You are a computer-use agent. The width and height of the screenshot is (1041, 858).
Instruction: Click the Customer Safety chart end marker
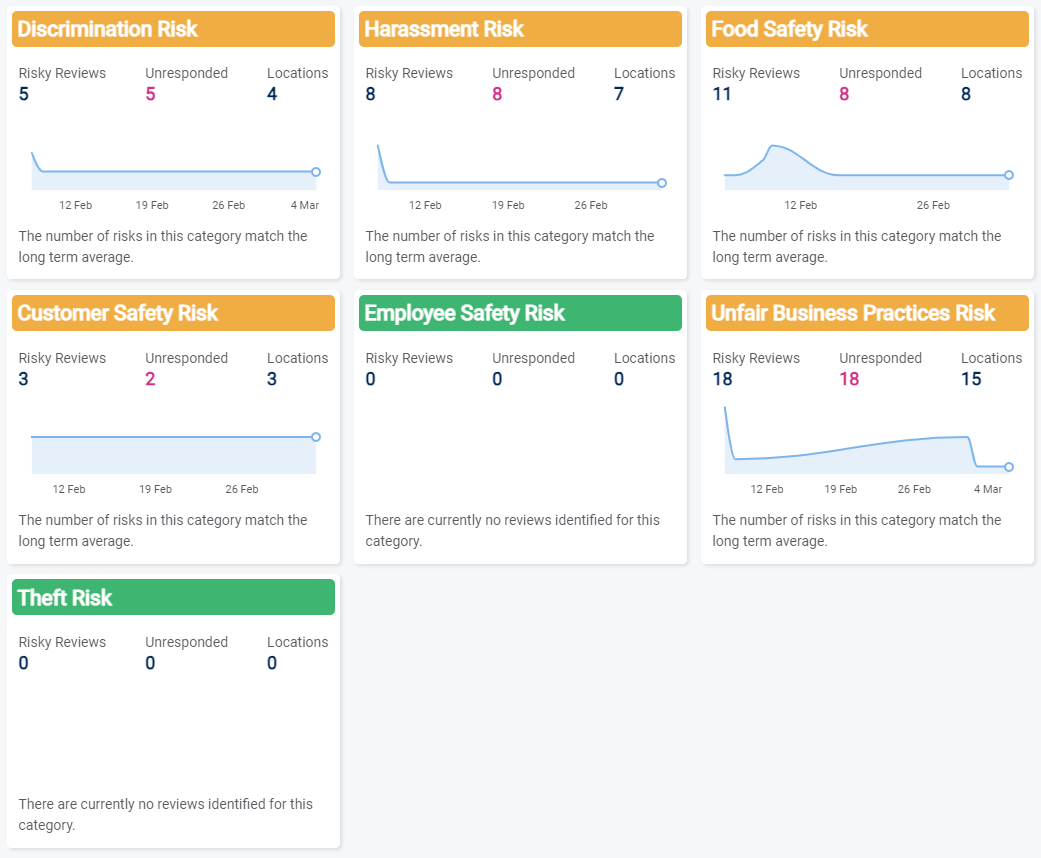tap(316, 437)
